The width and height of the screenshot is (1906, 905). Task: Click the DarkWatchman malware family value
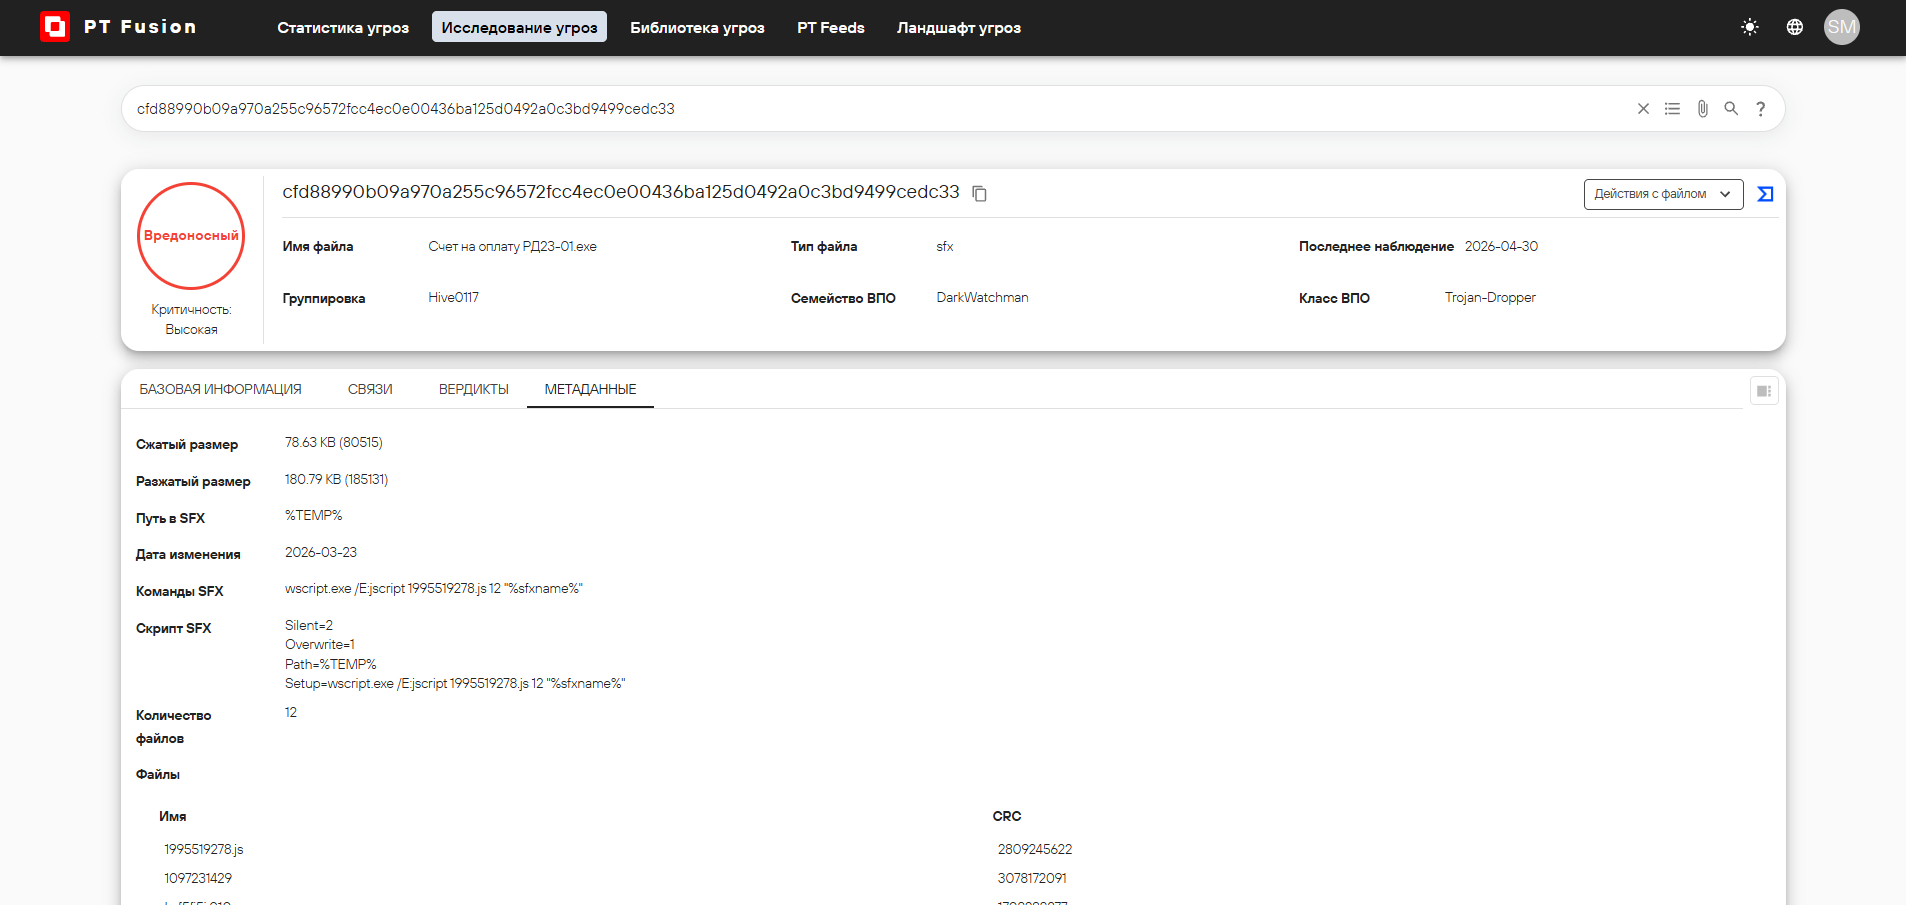point(982,297)
